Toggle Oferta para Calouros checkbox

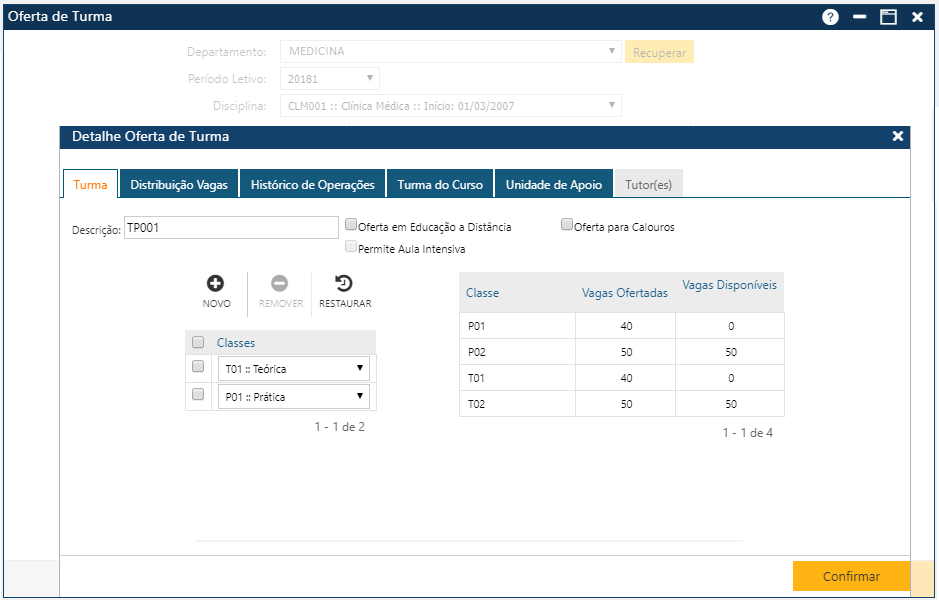[567, 225]
